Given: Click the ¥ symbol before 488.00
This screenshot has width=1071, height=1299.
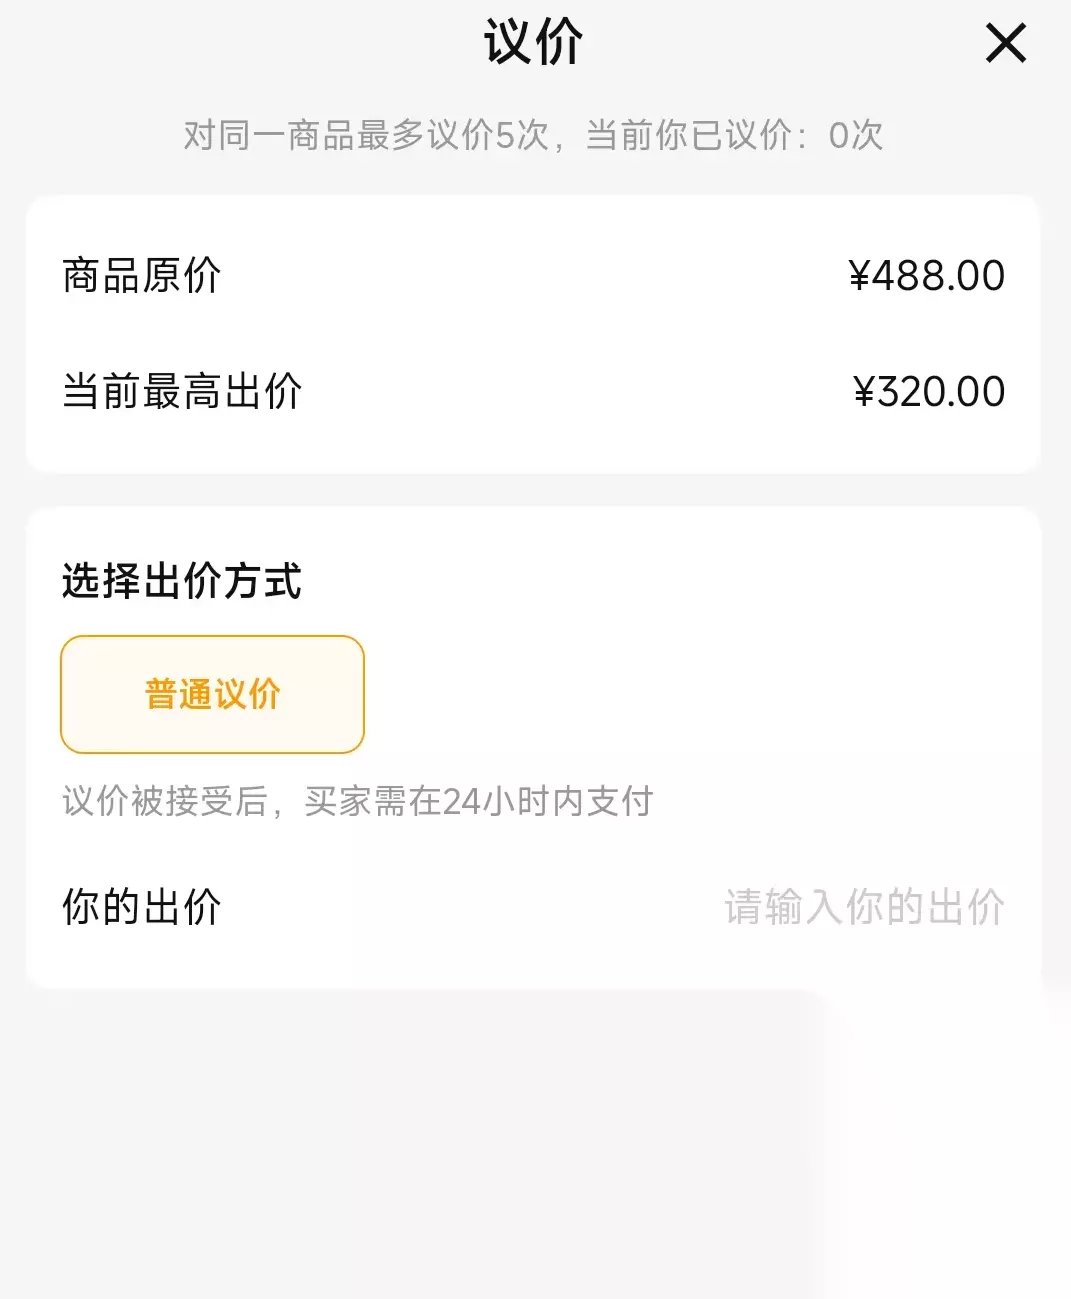Looking at the screenshot, I should pos(860,276).
